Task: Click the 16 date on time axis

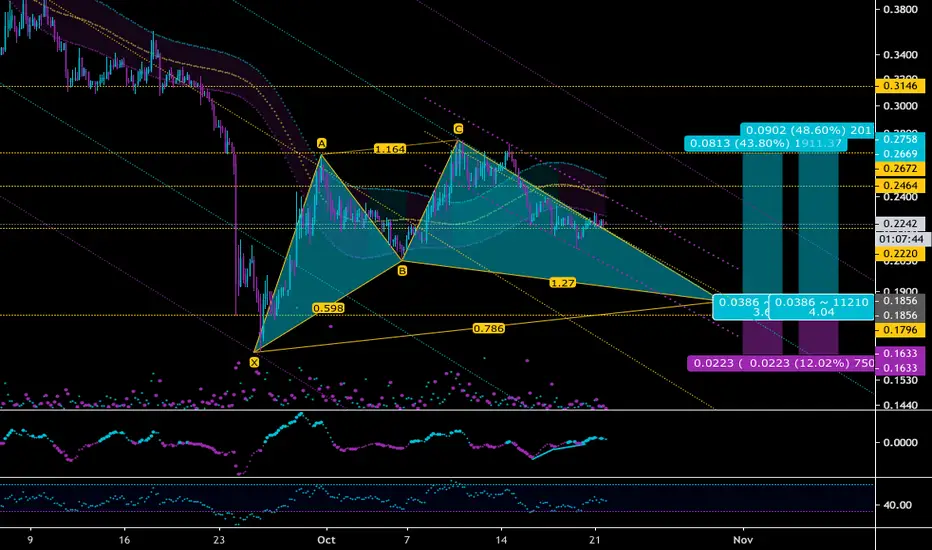Action: click(x=124, y=540)
